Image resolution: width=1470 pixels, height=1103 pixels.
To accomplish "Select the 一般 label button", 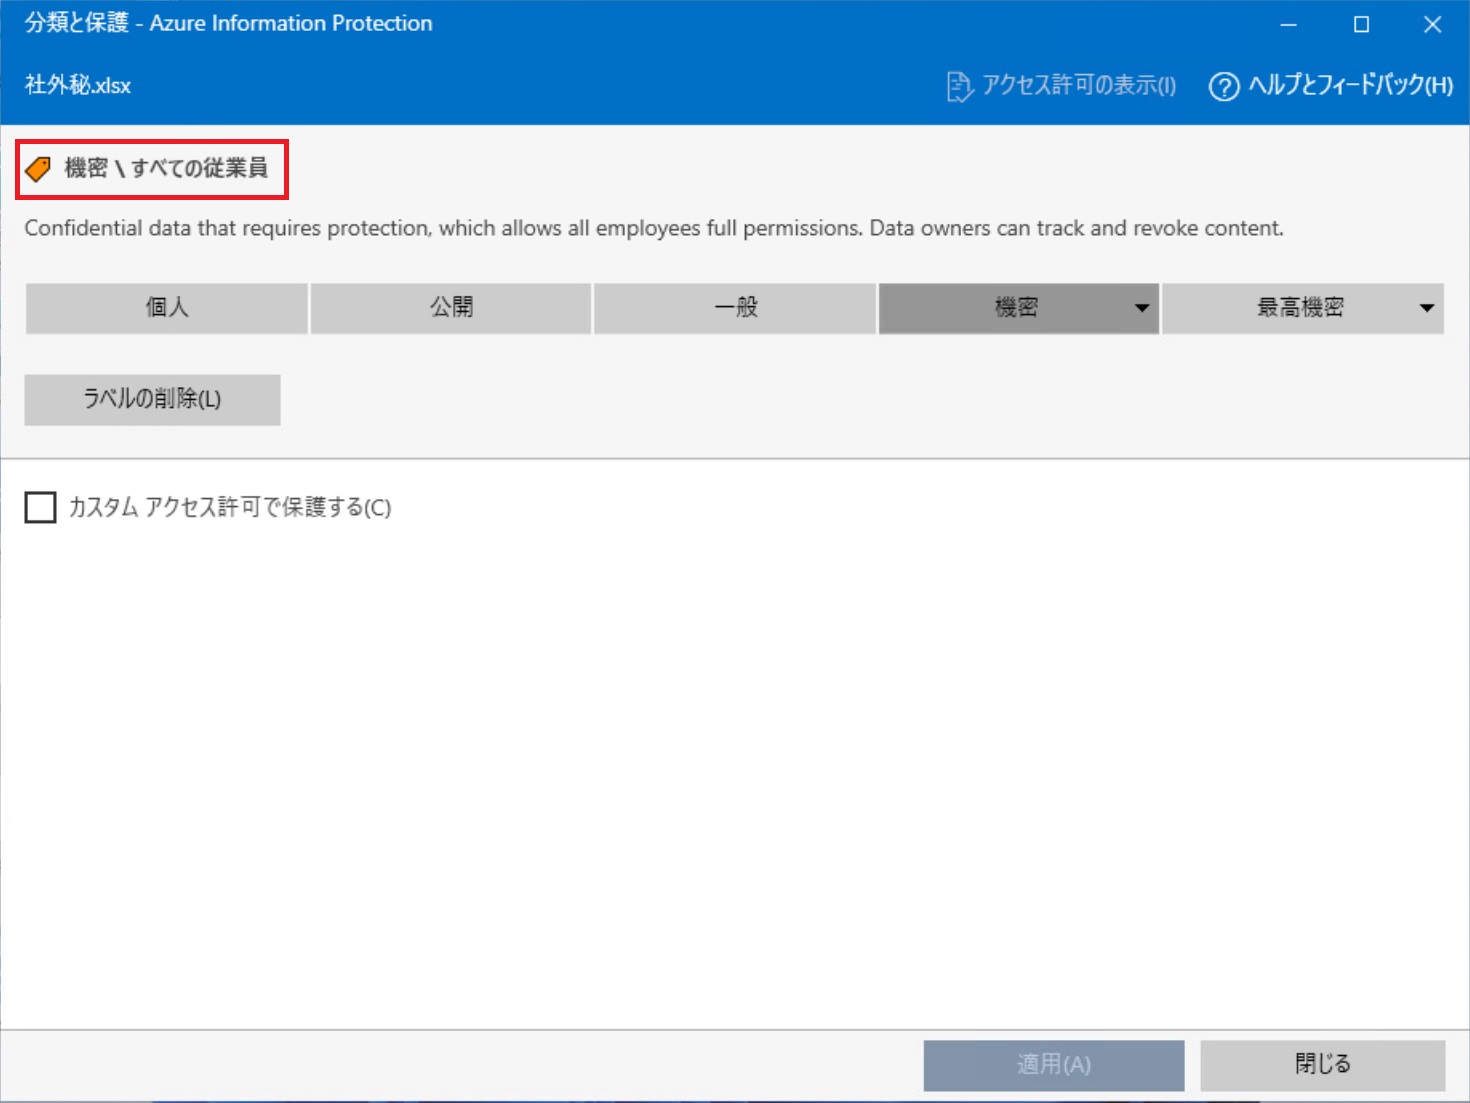I will point(735,308).
